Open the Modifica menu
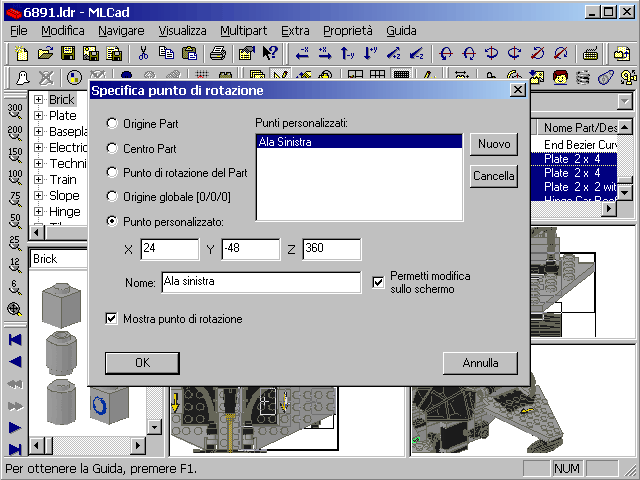 pos(63,31)
